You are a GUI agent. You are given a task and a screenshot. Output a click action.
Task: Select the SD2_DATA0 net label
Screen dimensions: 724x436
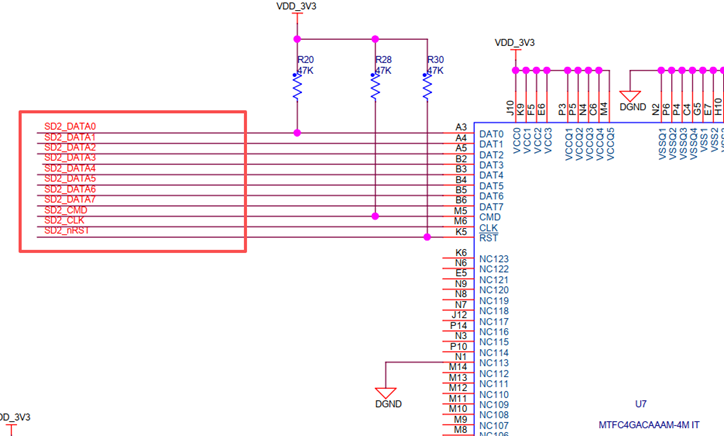pos(70,127)
